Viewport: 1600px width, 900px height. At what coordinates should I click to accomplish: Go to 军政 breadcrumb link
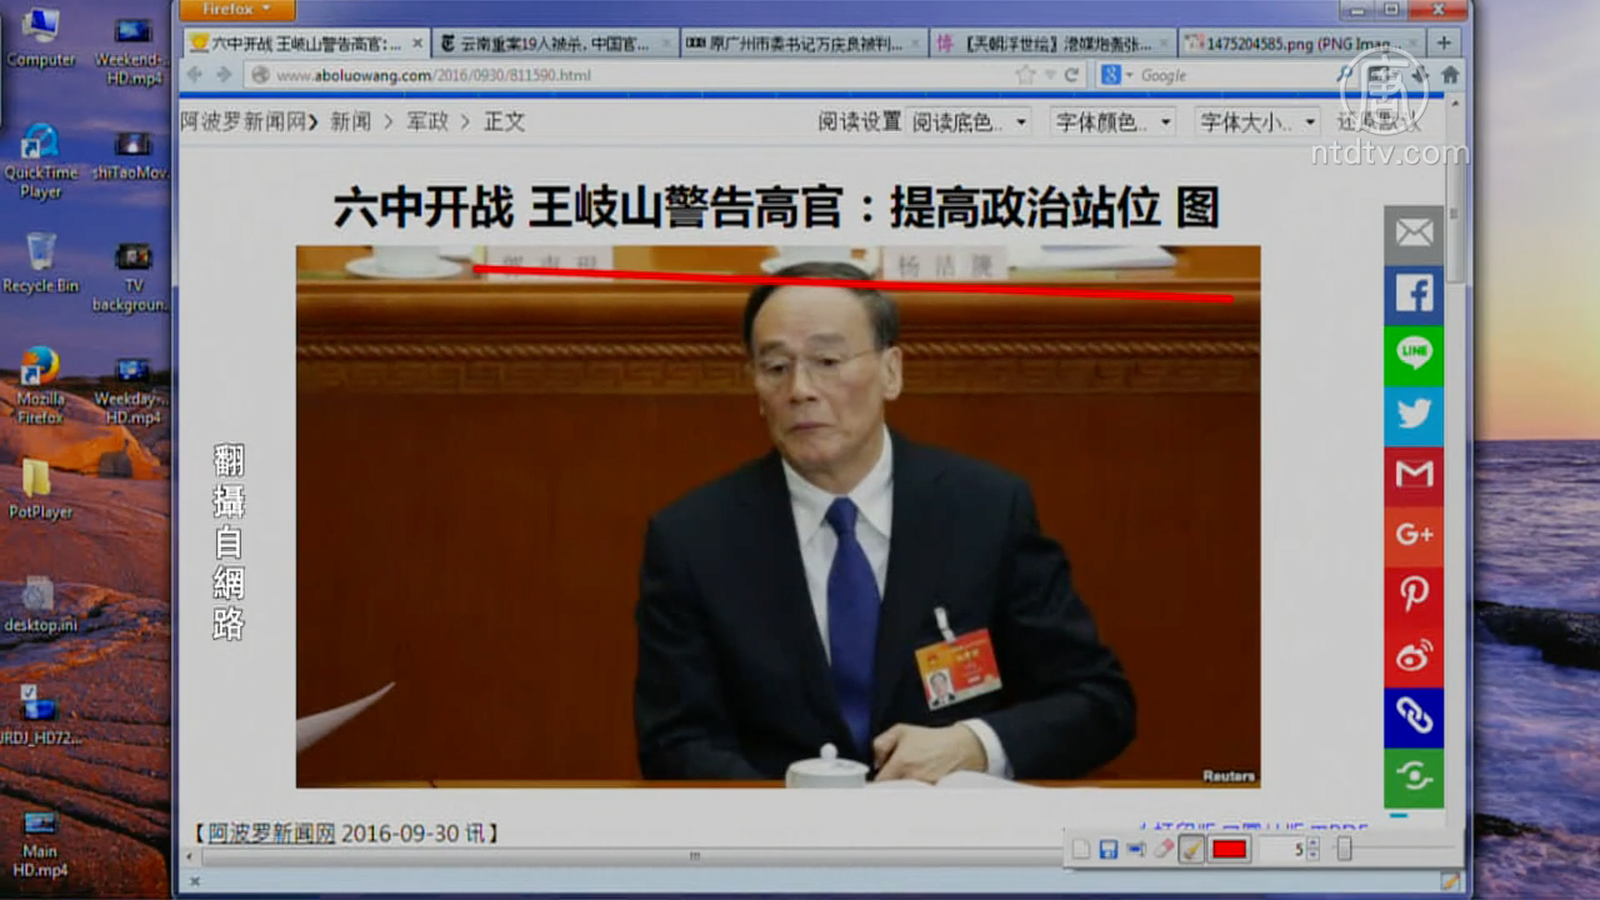pos(427,122)
